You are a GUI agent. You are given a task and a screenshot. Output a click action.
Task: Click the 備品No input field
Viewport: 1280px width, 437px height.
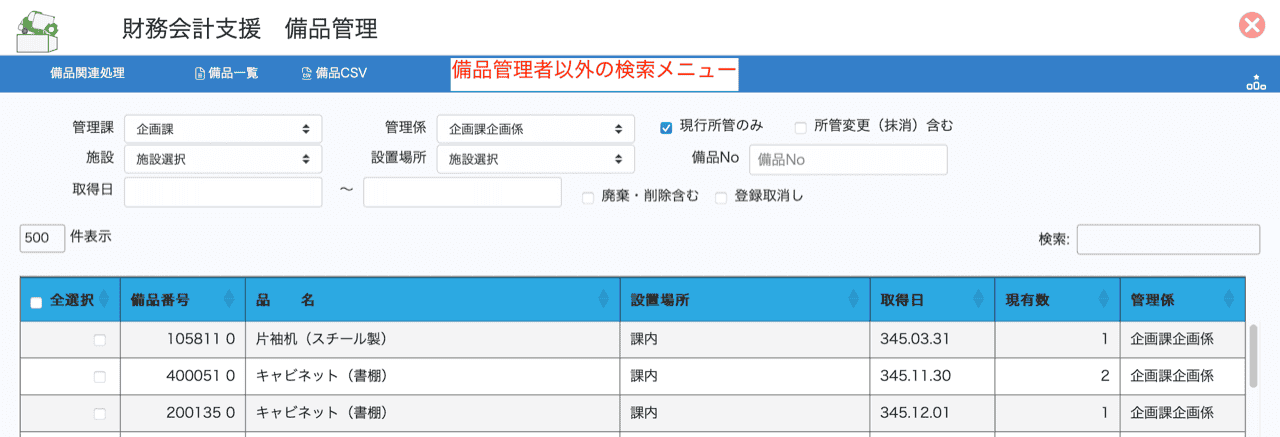[847, 159]
